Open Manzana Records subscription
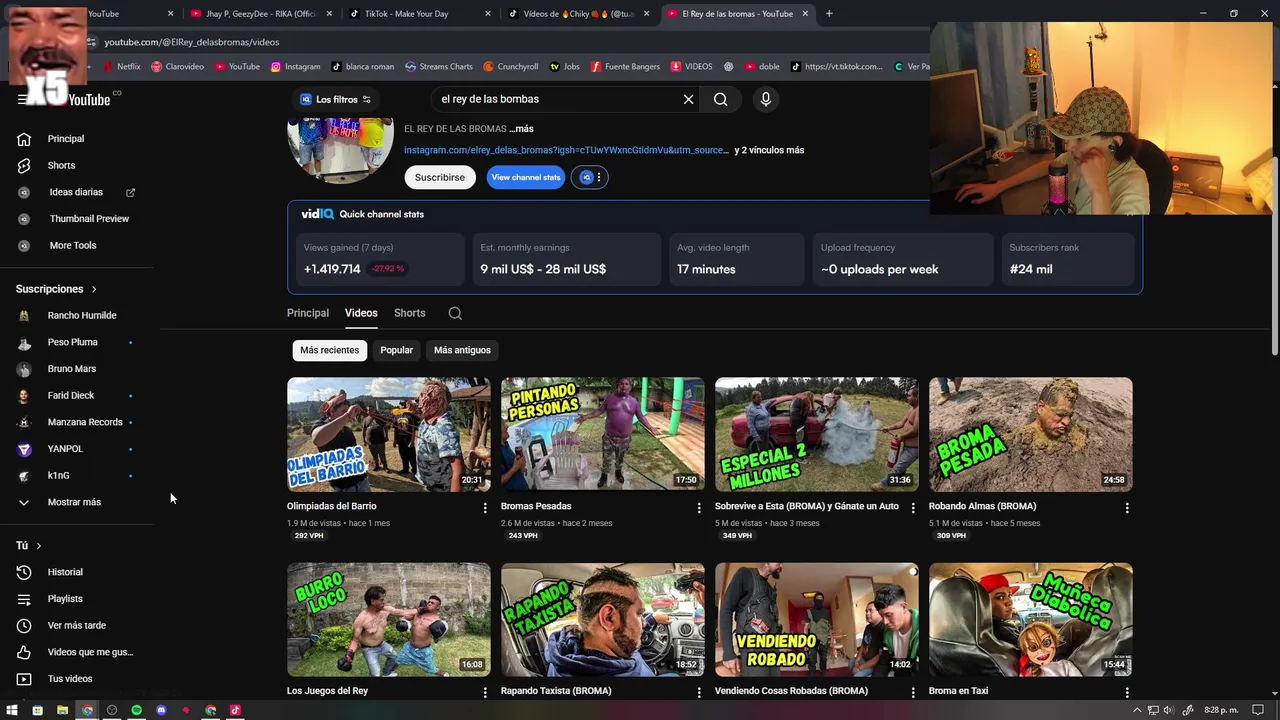This screenshot has height=720, width=1280. 84,422
